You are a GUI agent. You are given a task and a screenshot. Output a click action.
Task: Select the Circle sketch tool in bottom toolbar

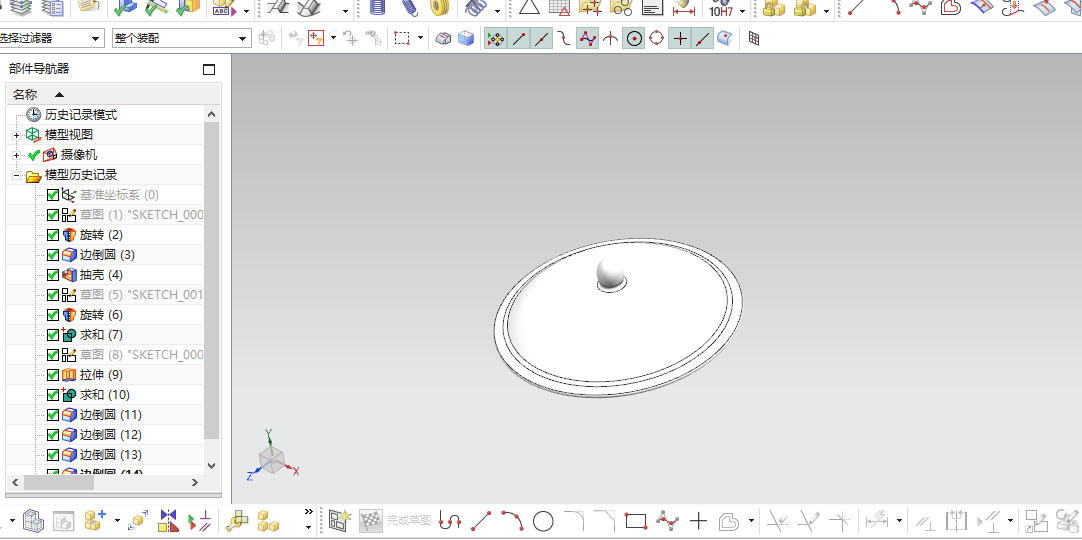[543, 521]
